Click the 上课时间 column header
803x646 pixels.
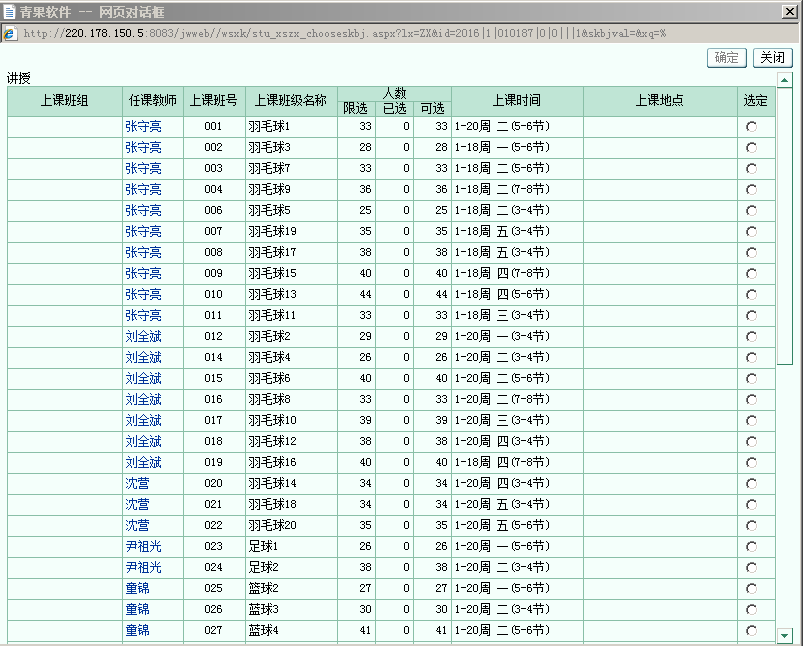[x=517, y=101]
